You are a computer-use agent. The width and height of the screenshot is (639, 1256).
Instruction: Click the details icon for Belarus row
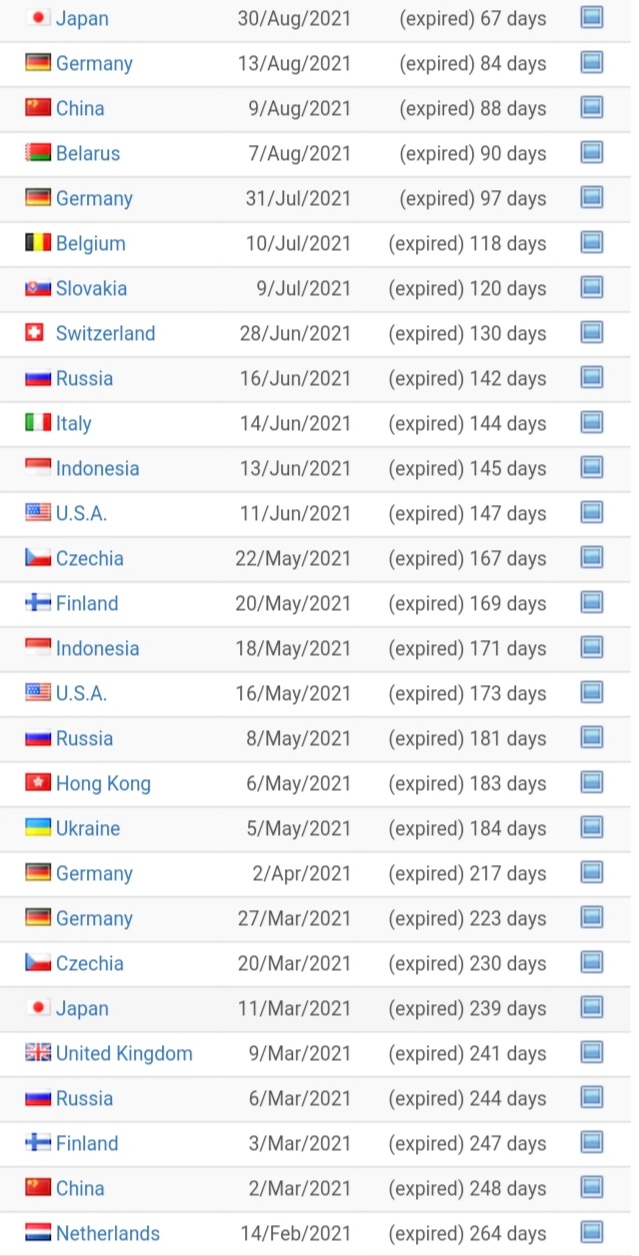tap(592, 152)
